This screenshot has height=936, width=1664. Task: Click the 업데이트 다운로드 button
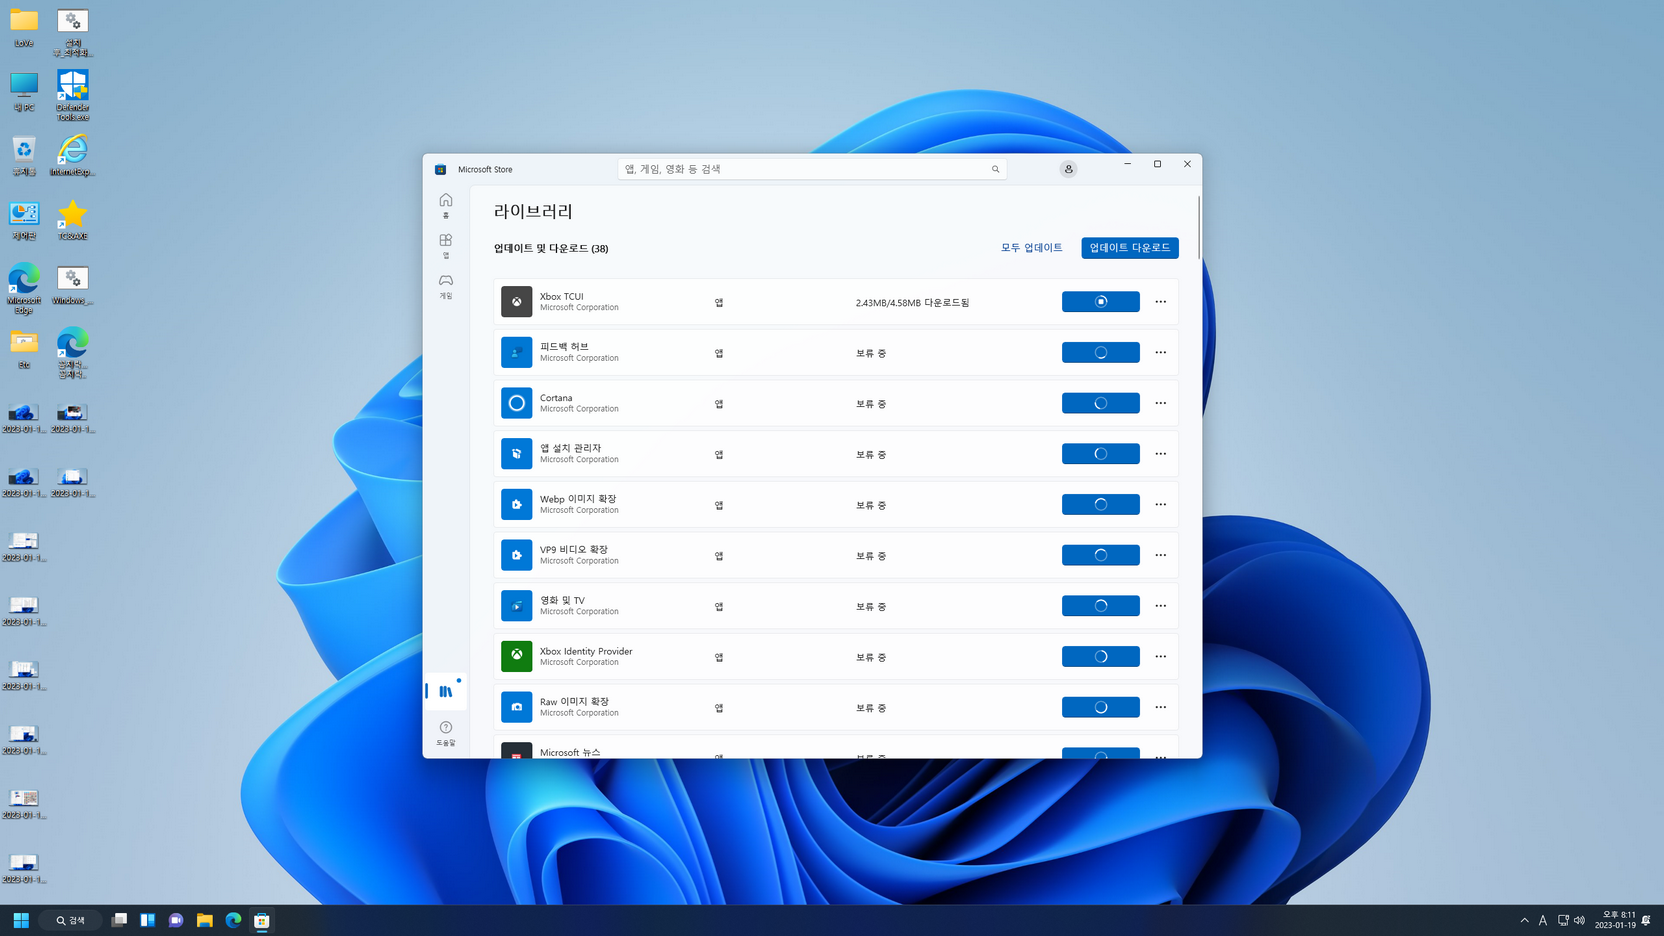(1129, 248)
